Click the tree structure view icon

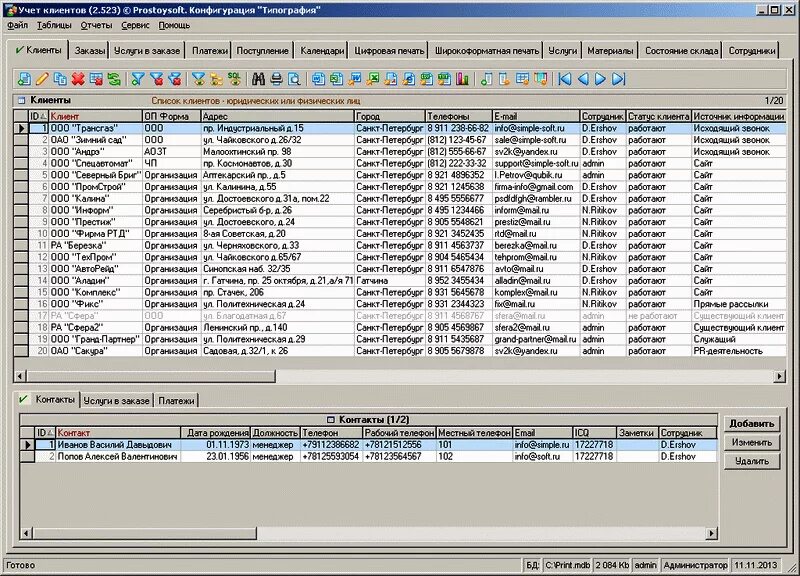click(216, 79)
